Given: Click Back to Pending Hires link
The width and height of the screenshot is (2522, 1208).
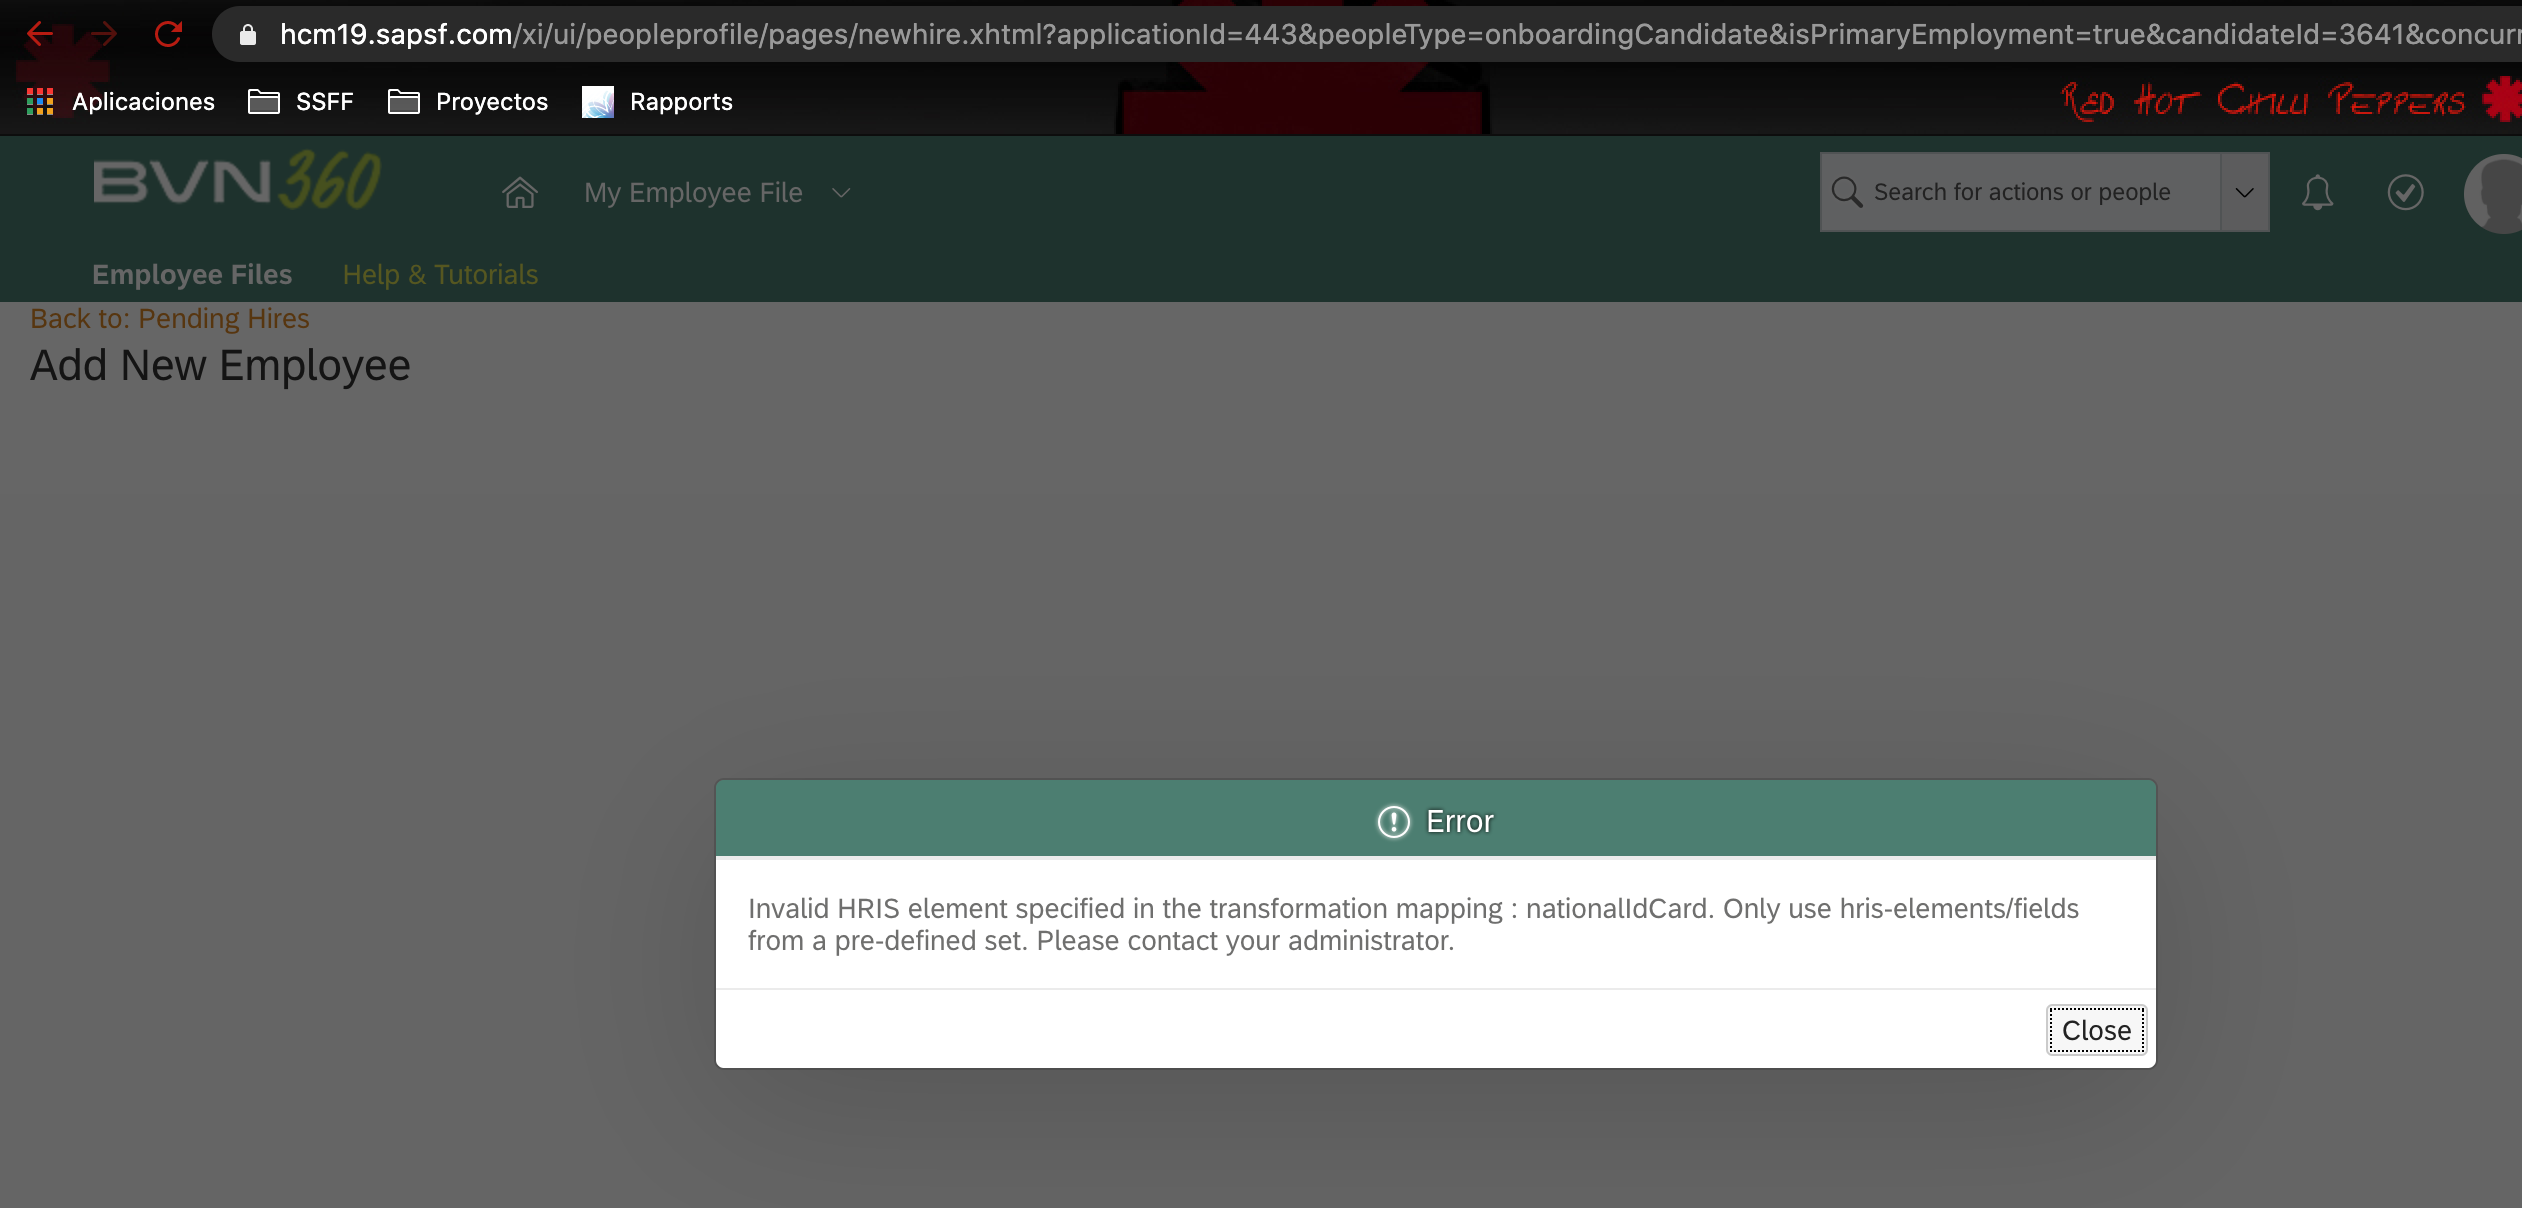Looking at the screenshot, I should click(170, 318).
